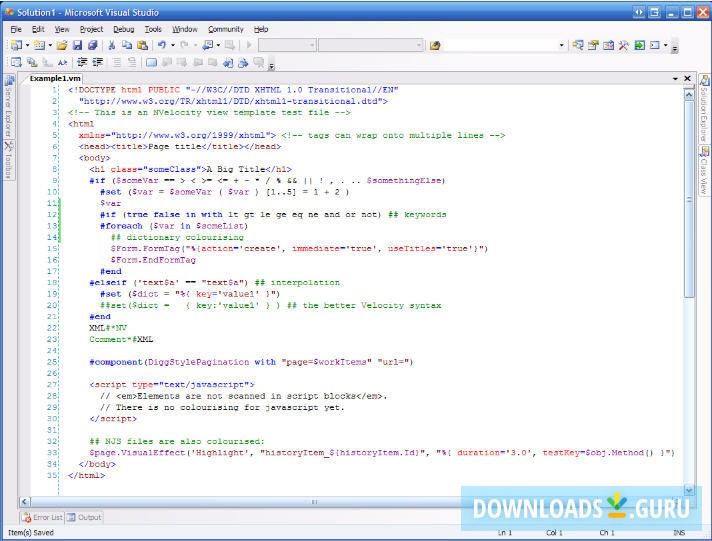Click 'Item(s) Saved' in the status bar
The width and height of the screenshot is (712, 541).
(x=31, y=532)
